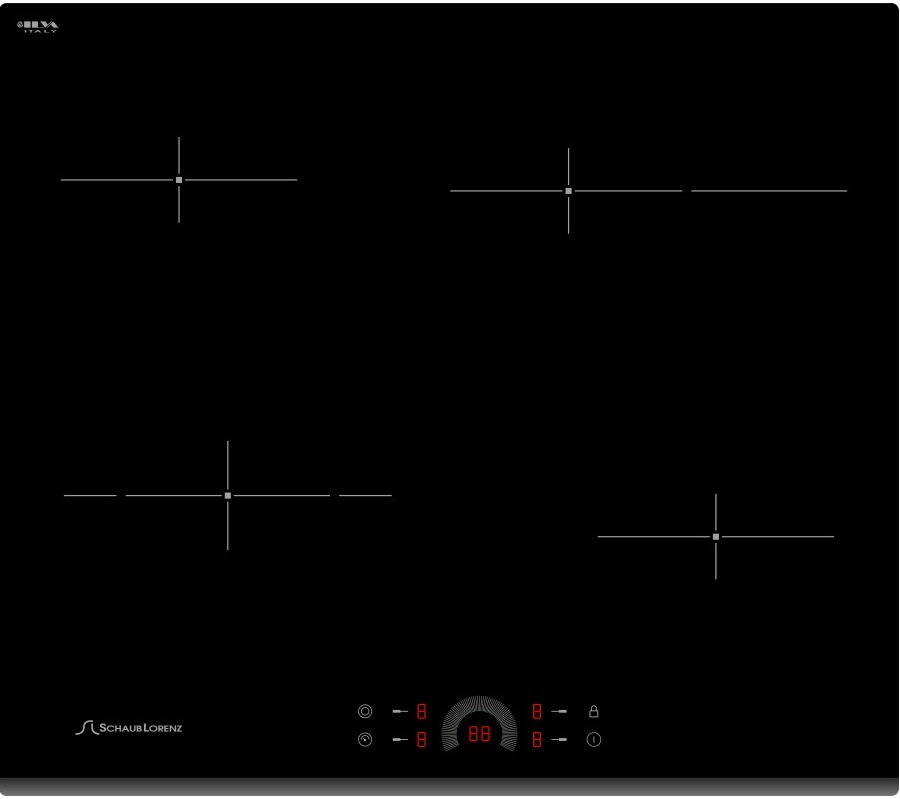Select the upper-right red zone digit
Image resolution: width=900 pixels, height=799 pixels.
(x=537, y=712)
